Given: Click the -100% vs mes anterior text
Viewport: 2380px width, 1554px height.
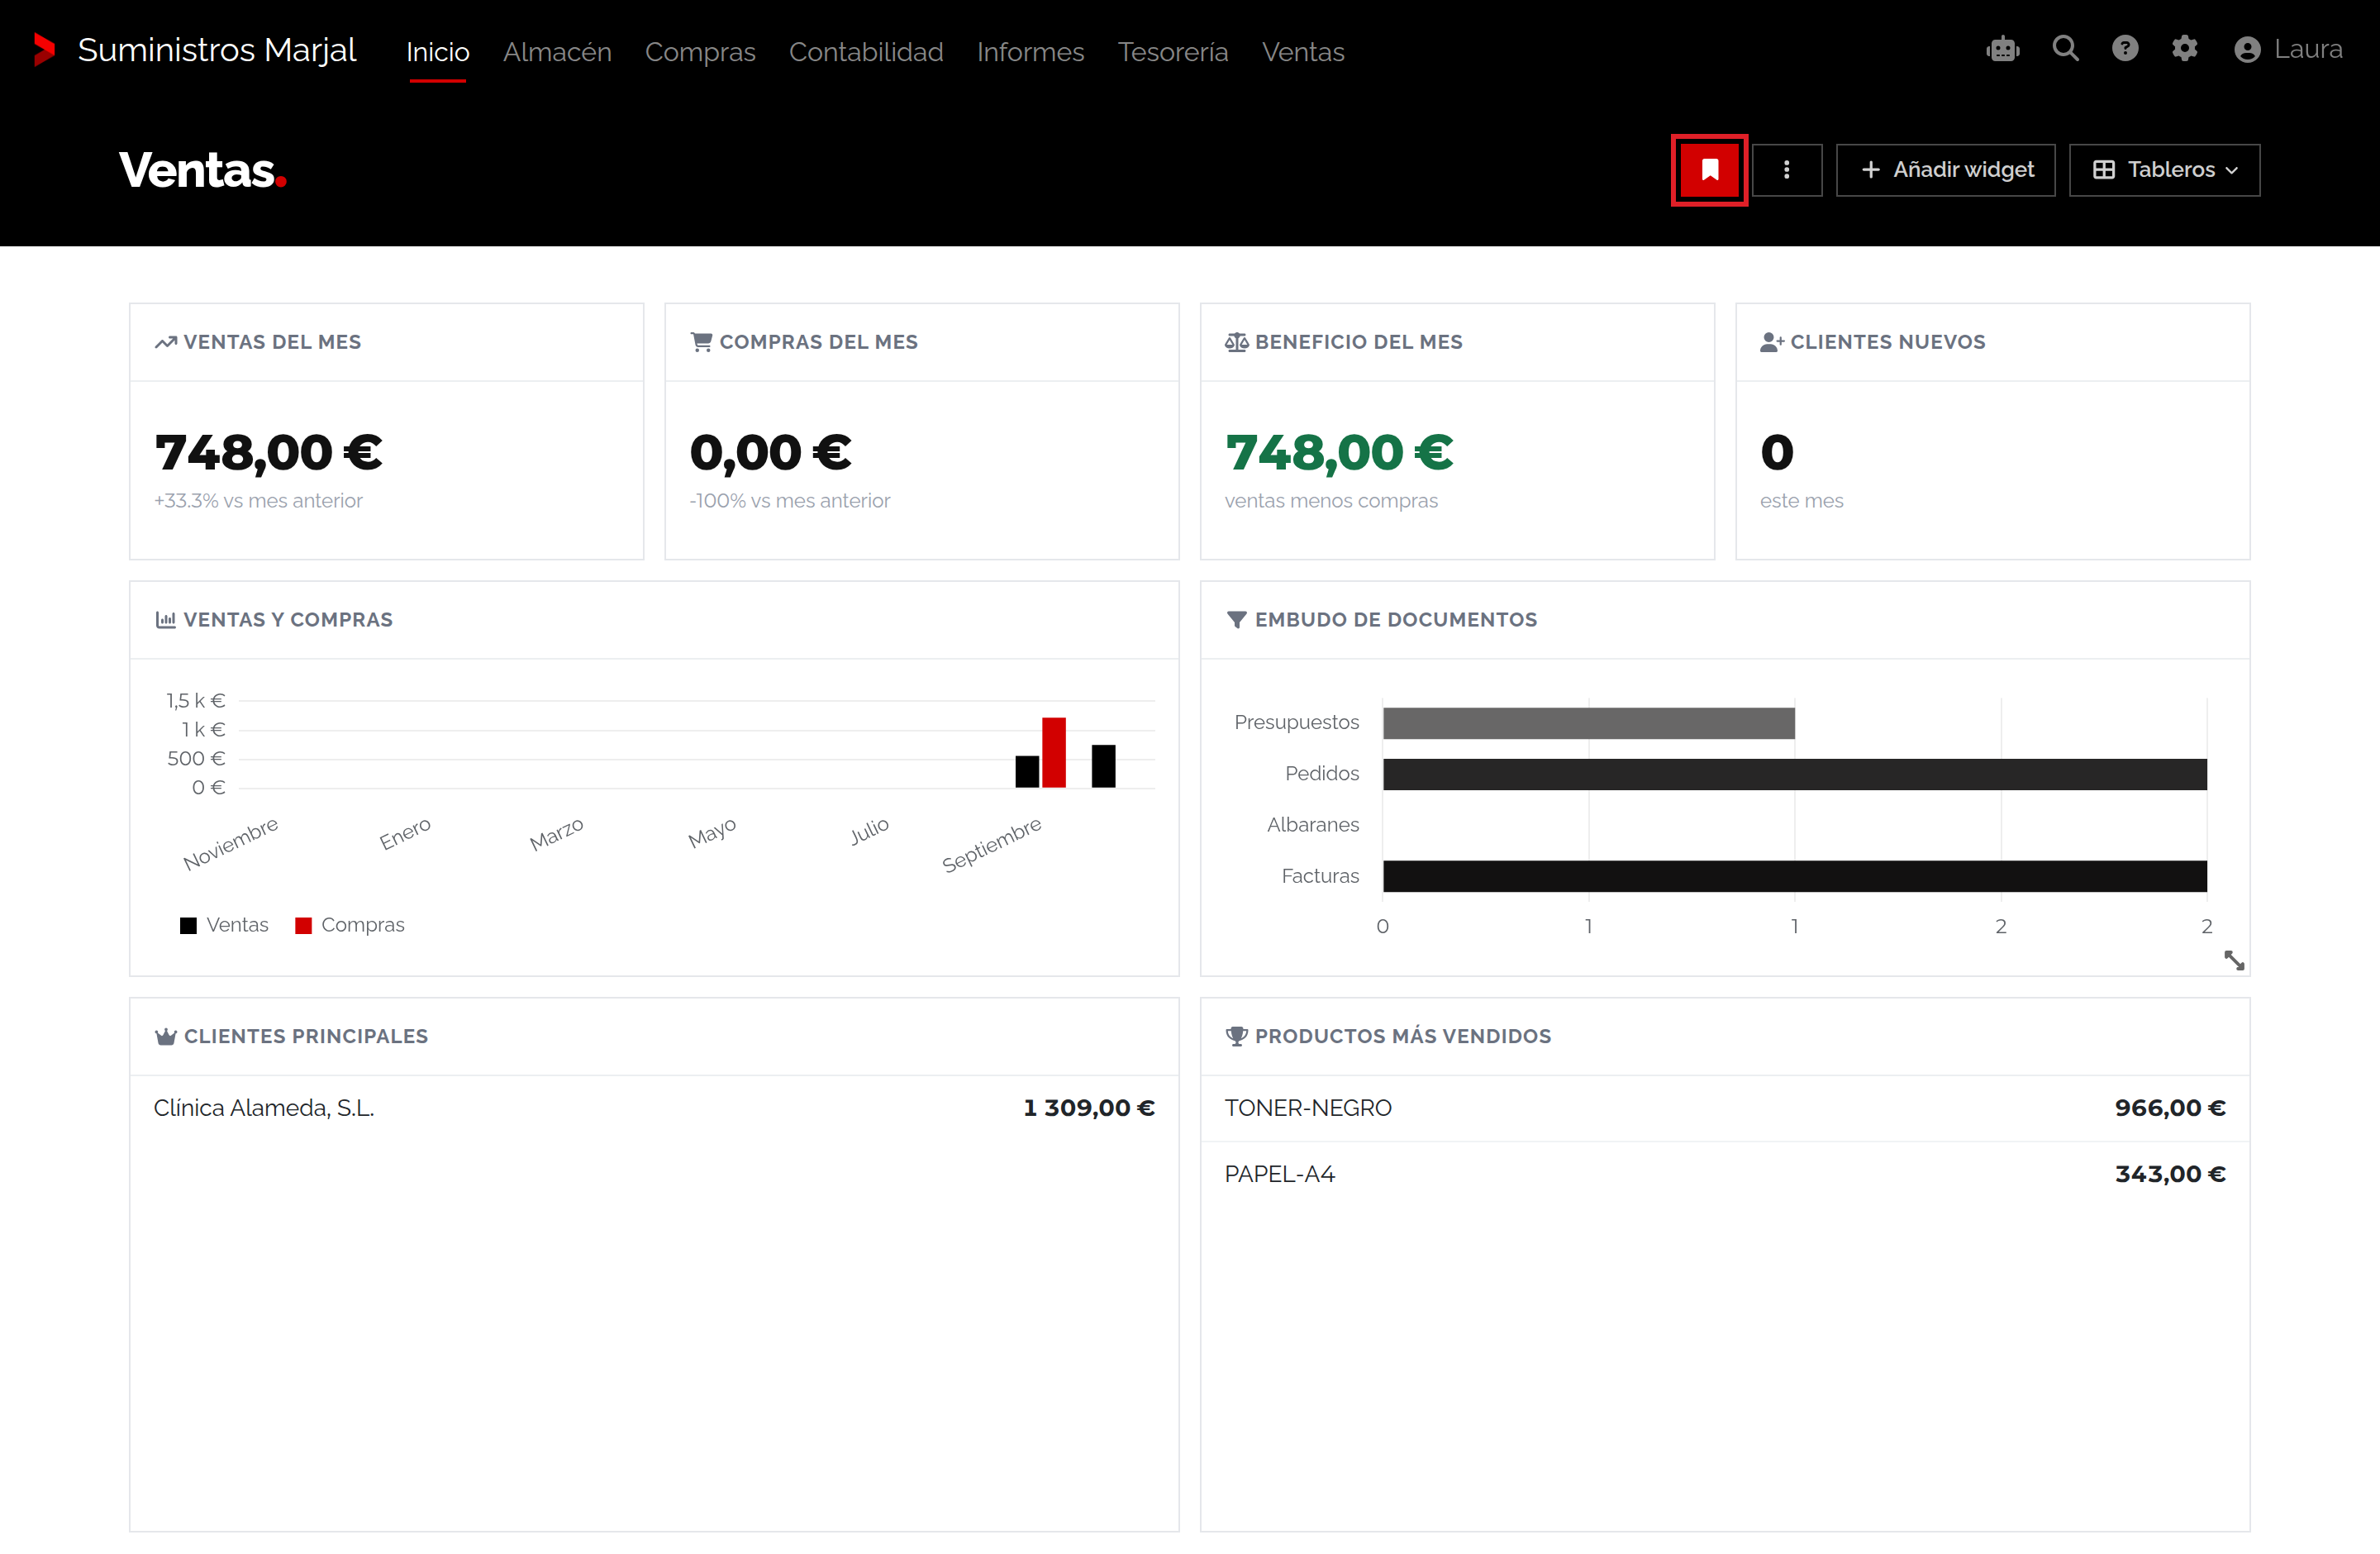Looking at the screenshot, I should [x=790, y=501].
